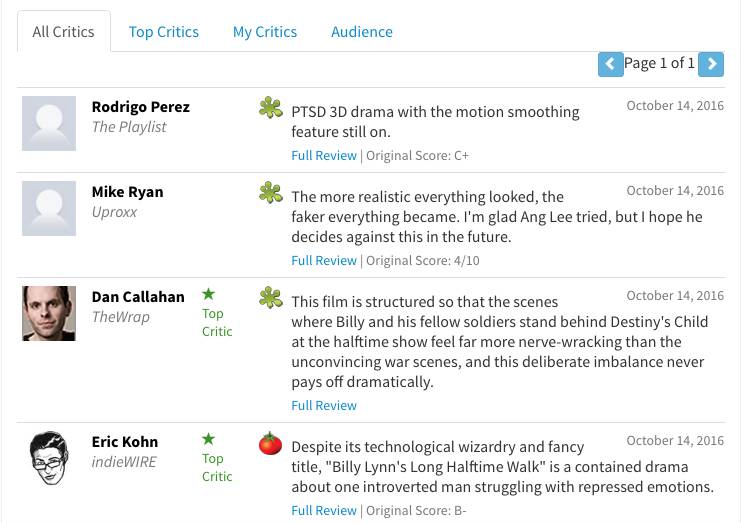Open Dan Callahan's Full Review link
Viewport: 744px width, 523px height.
click(324, 406)
